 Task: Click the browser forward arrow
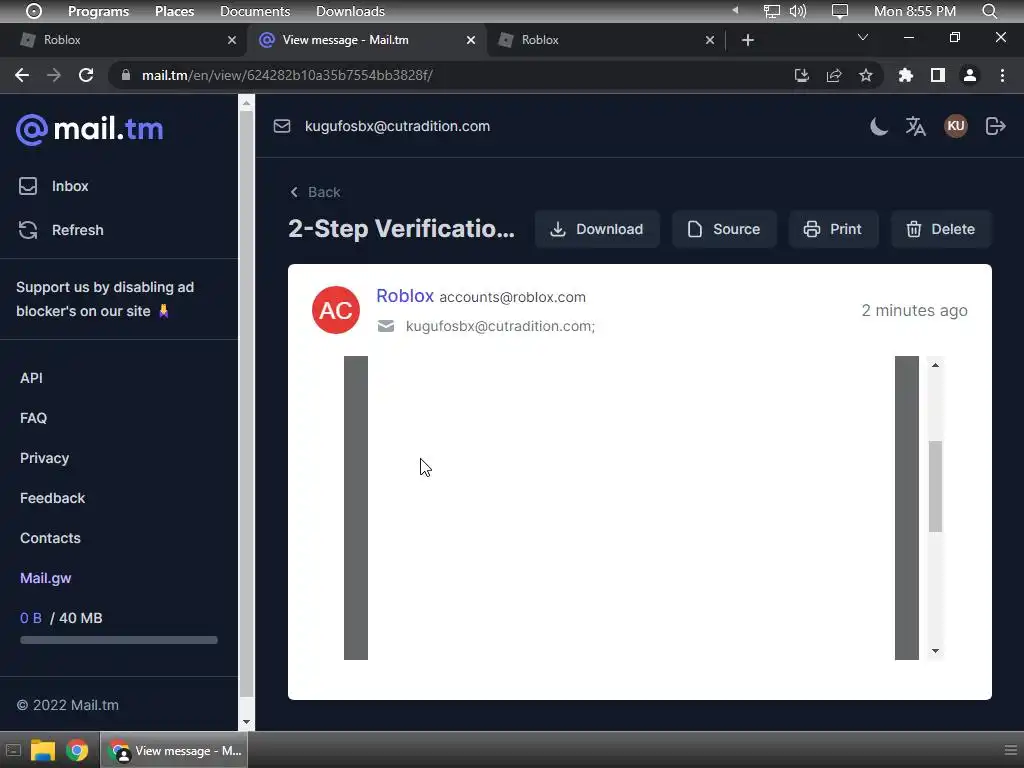point(54,75)
